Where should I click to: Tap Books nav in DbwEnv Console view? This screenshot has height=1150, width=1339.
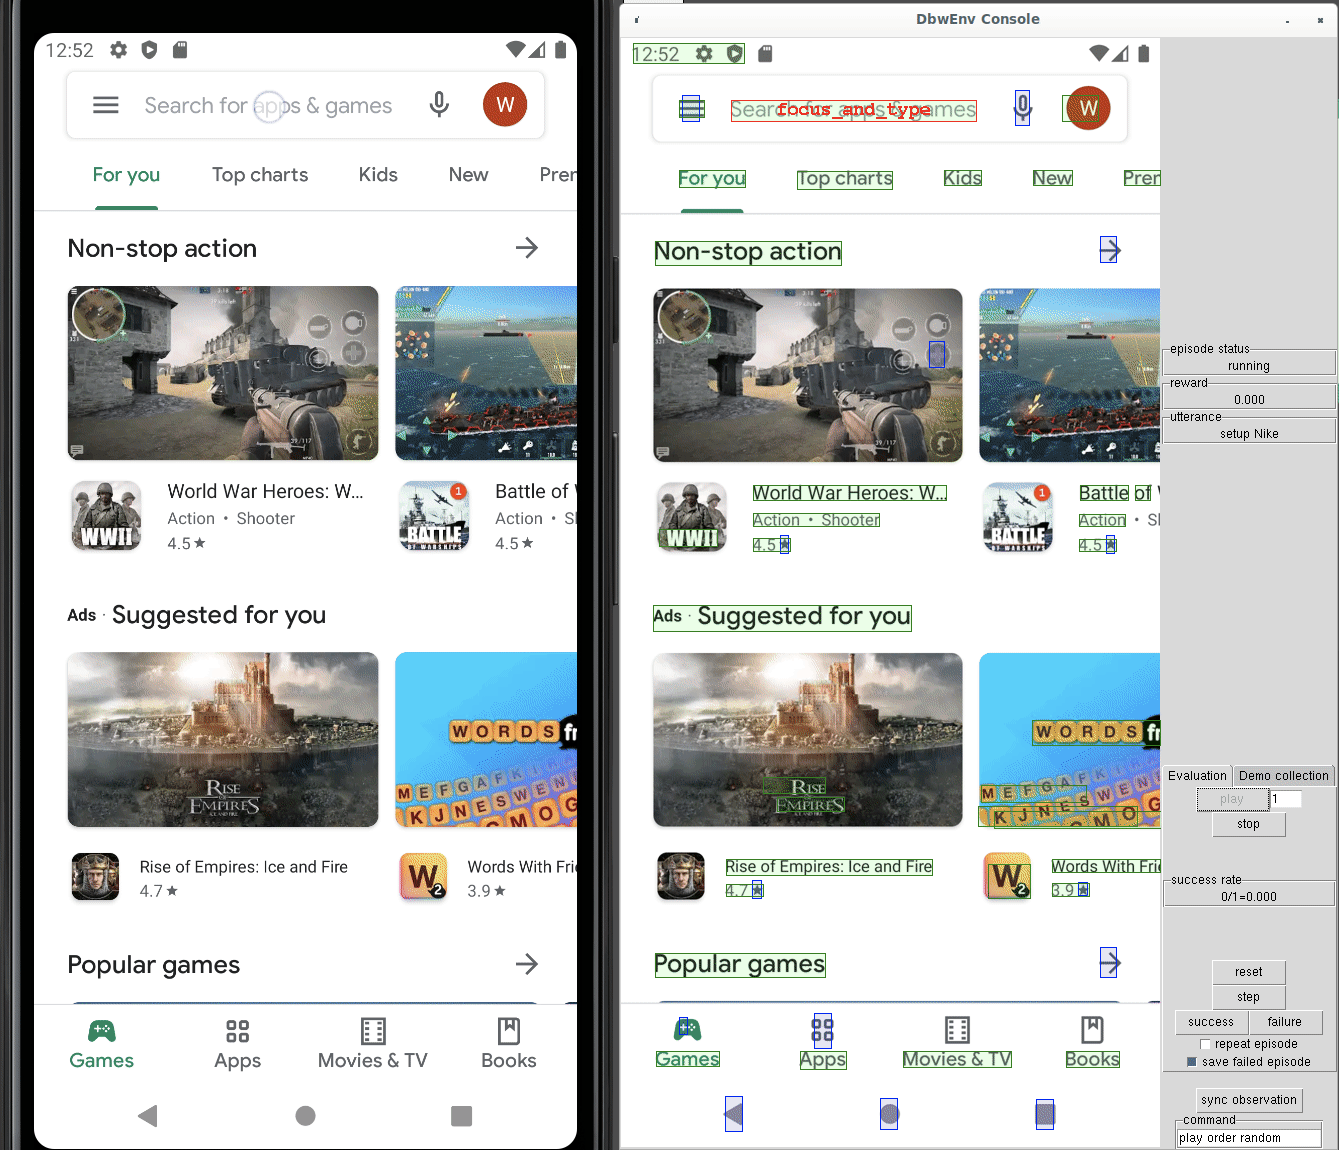click(1092, 1044)
